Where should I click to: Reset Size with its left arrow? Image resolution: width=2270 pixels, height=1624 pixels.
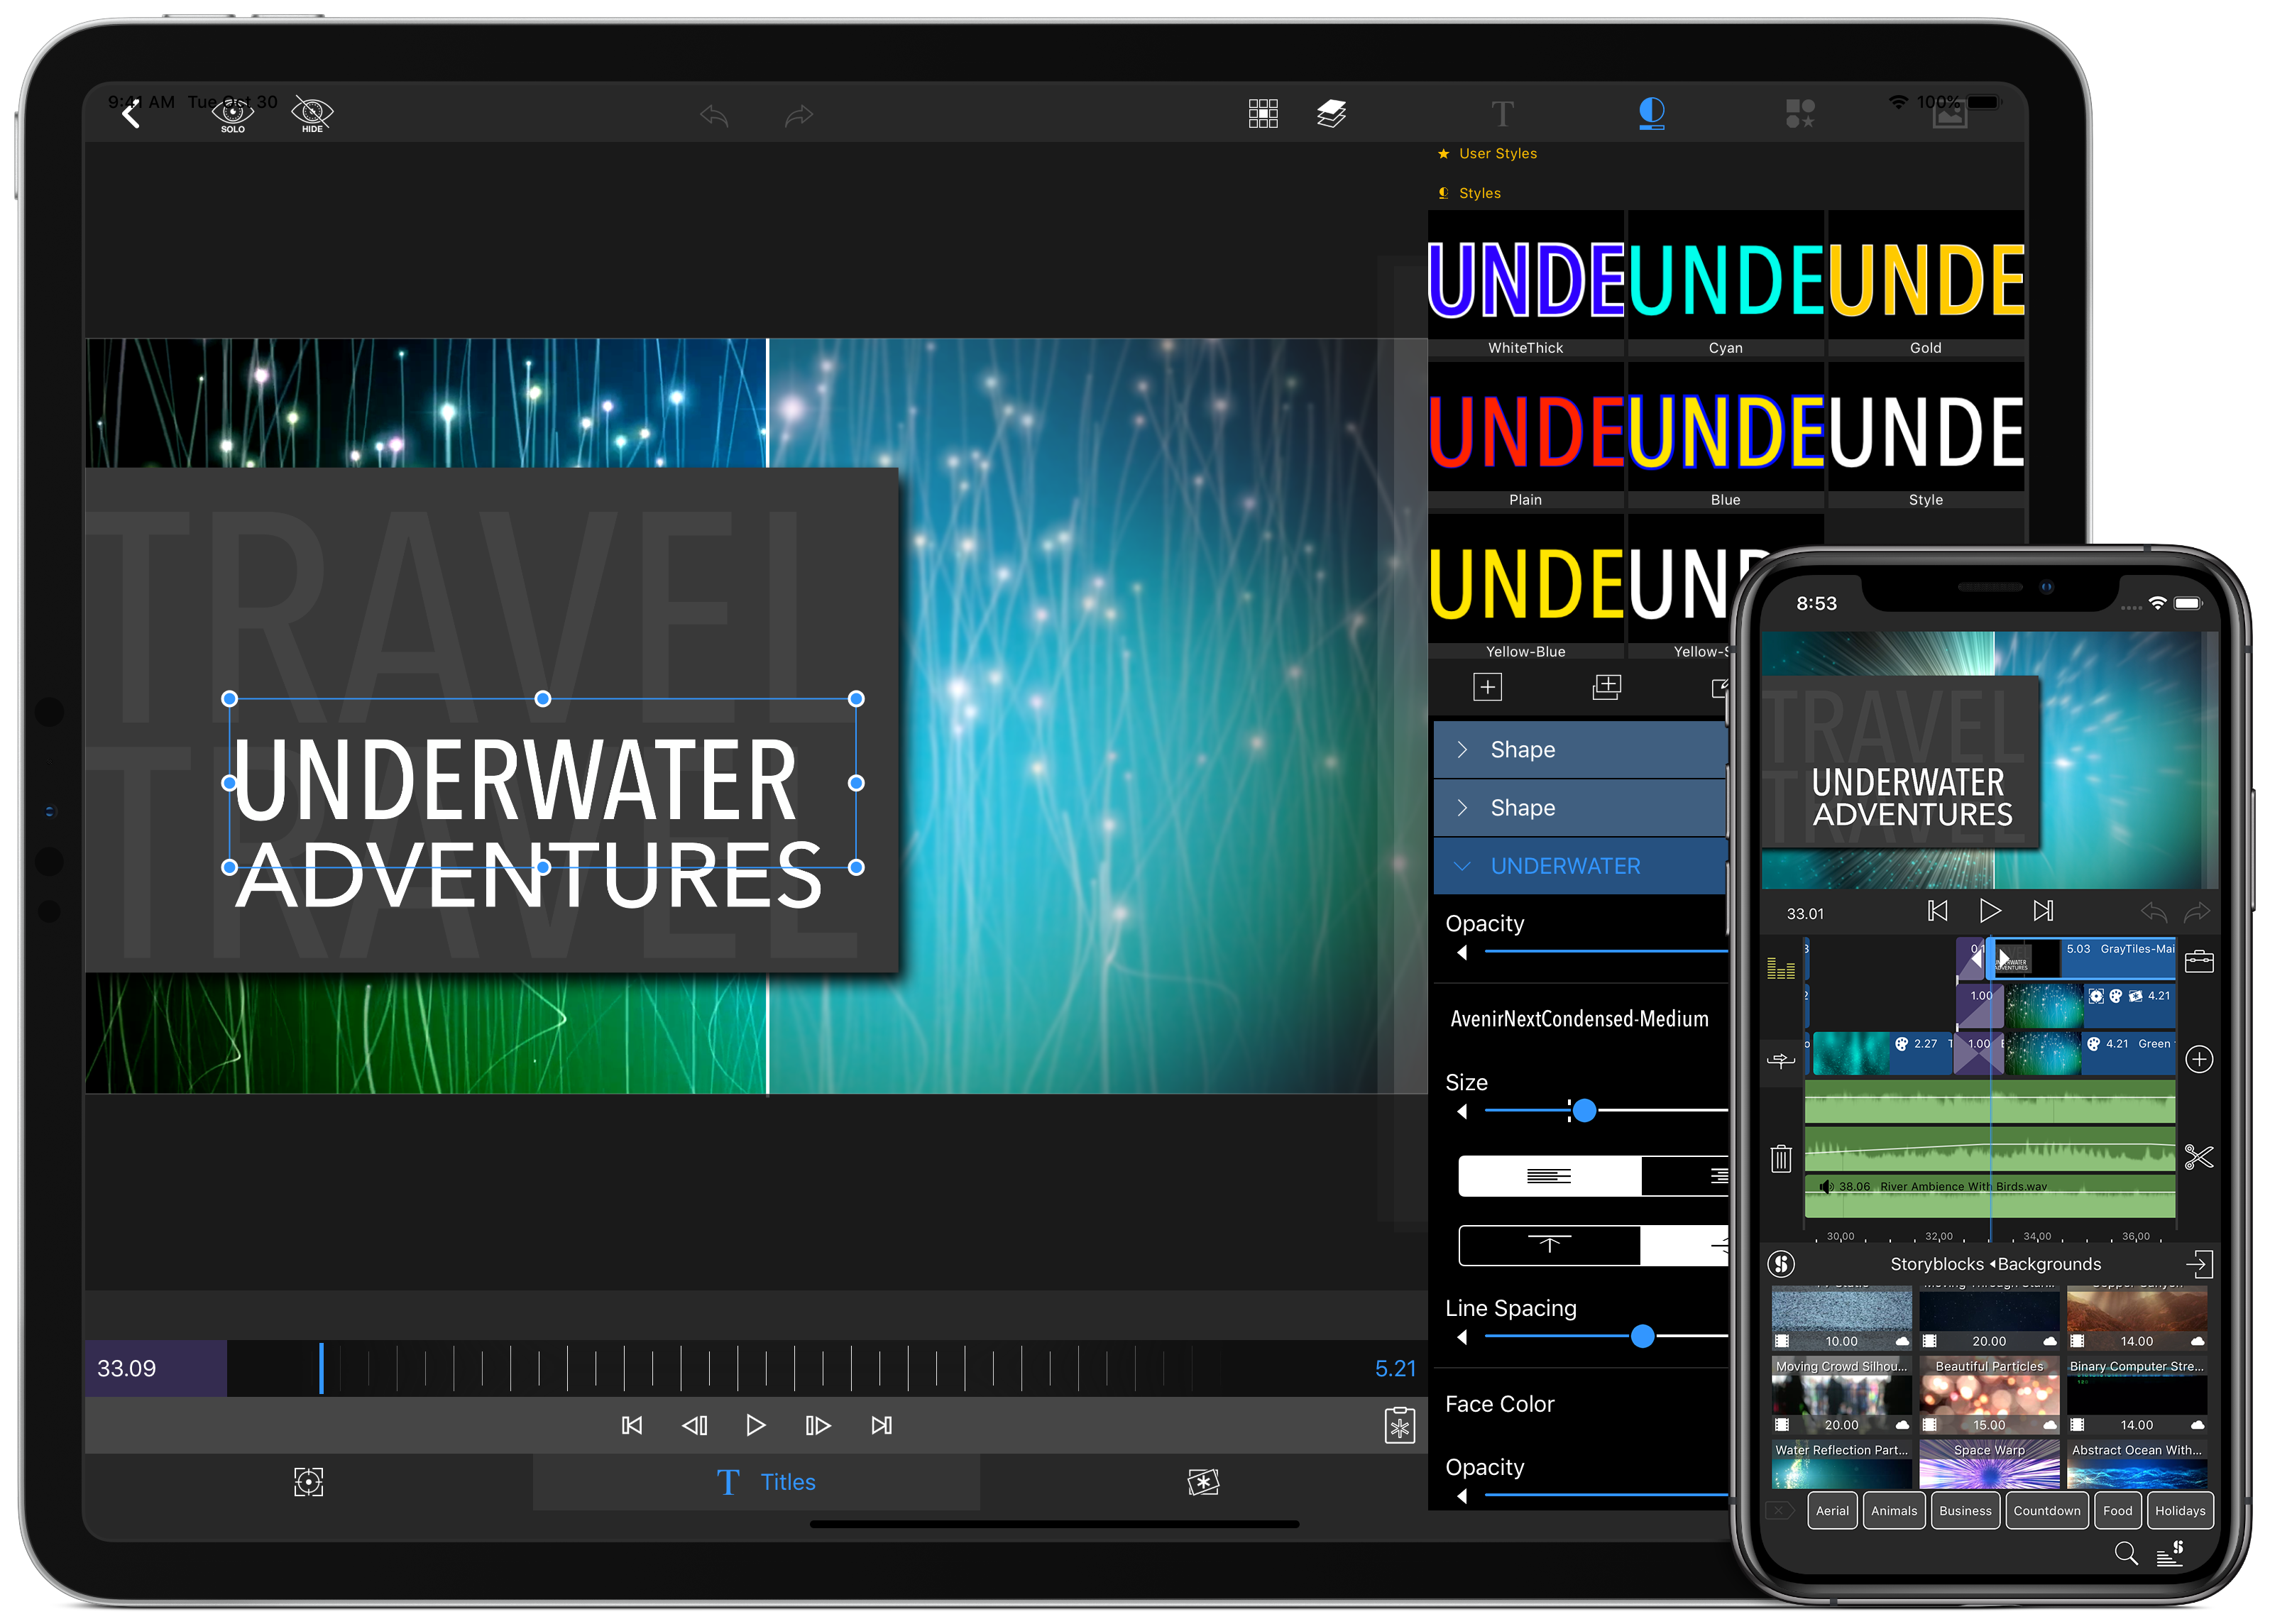pos(1462,1111)
